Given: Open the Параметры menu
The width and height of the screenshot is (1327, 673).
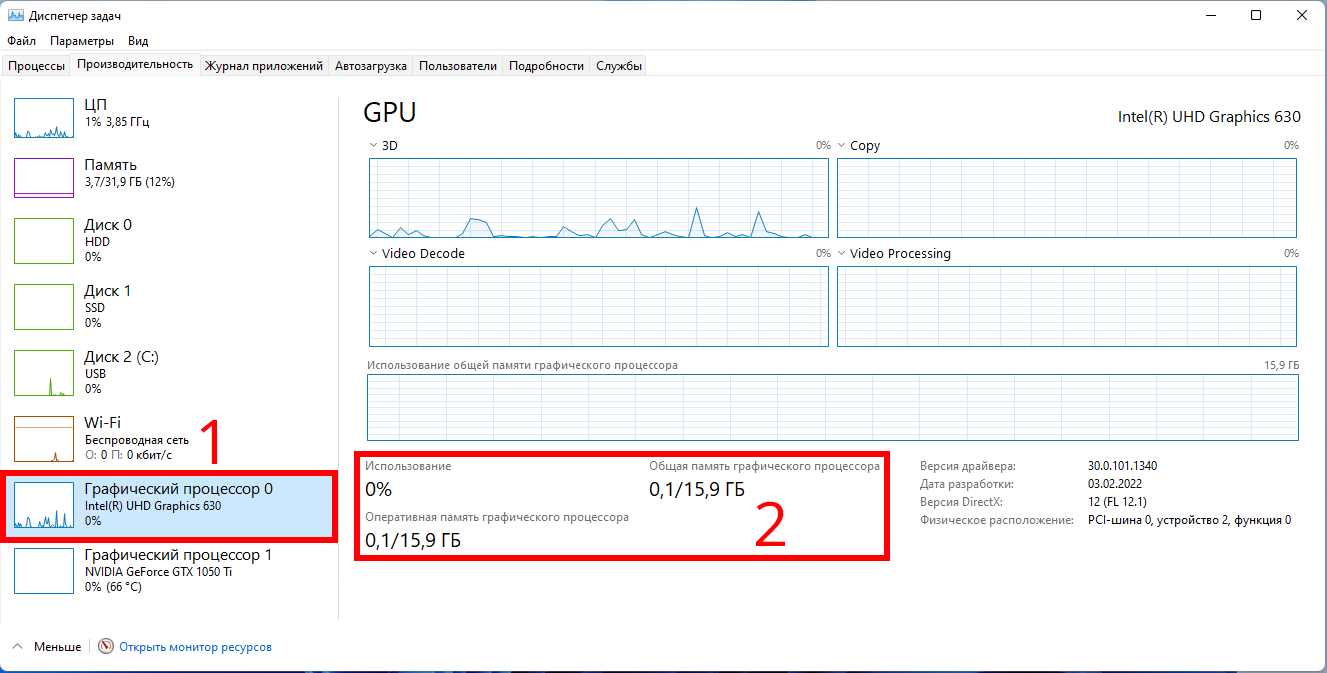Looking at the screenshot, I should (x=82, y=41).
